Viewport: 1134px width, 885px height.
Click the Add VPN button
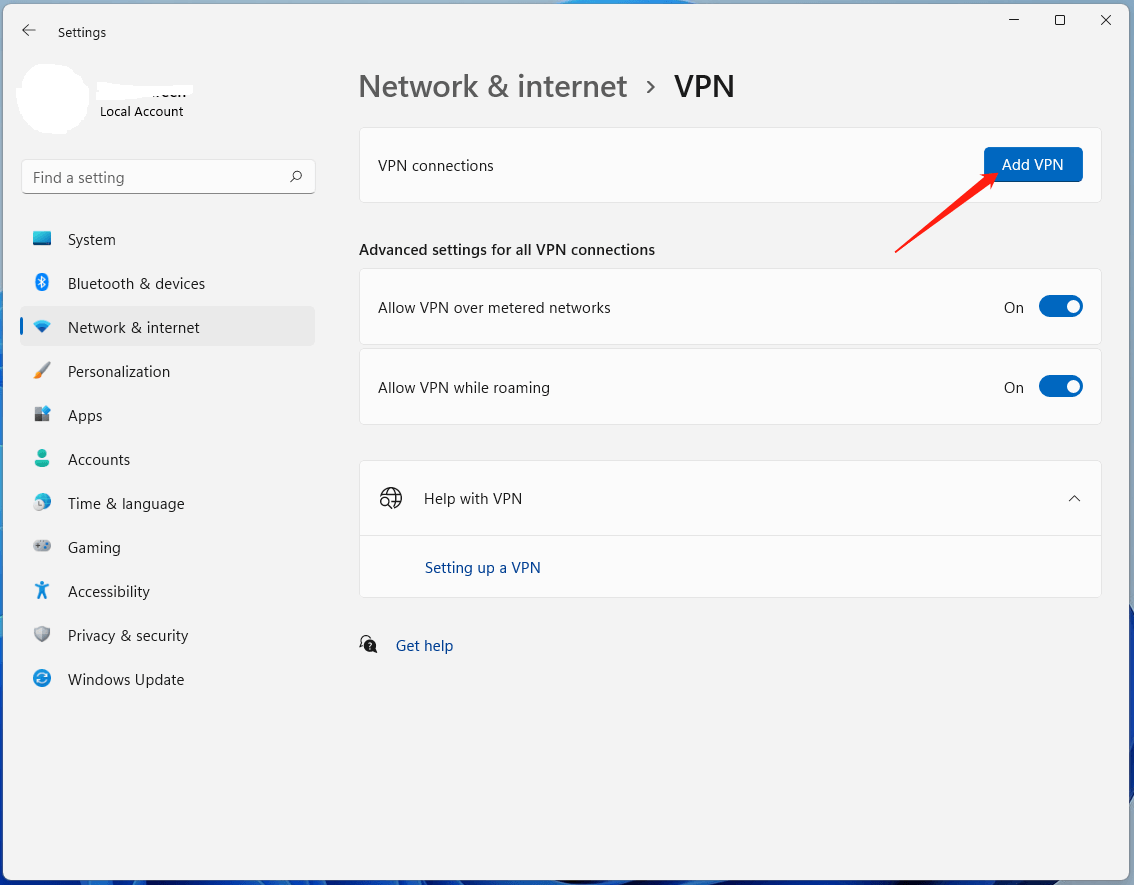(1033, 165)
